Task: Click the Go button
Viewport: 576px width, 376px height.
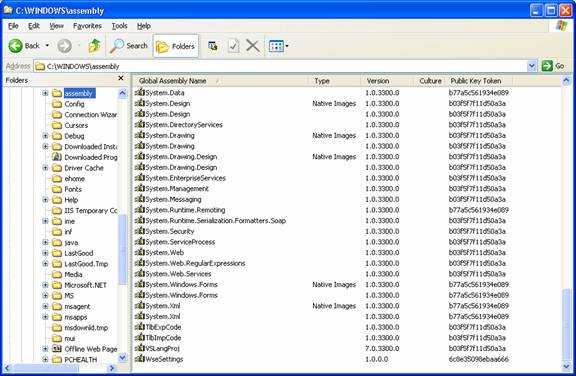Action: click(553, 66)
